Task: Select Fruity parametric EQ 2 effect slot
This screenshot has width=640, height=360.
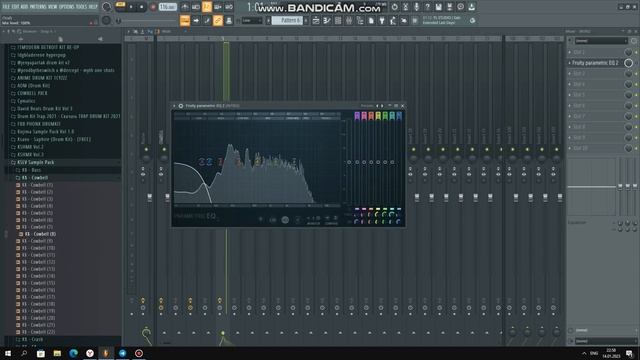Action: (x=595, y=63)
